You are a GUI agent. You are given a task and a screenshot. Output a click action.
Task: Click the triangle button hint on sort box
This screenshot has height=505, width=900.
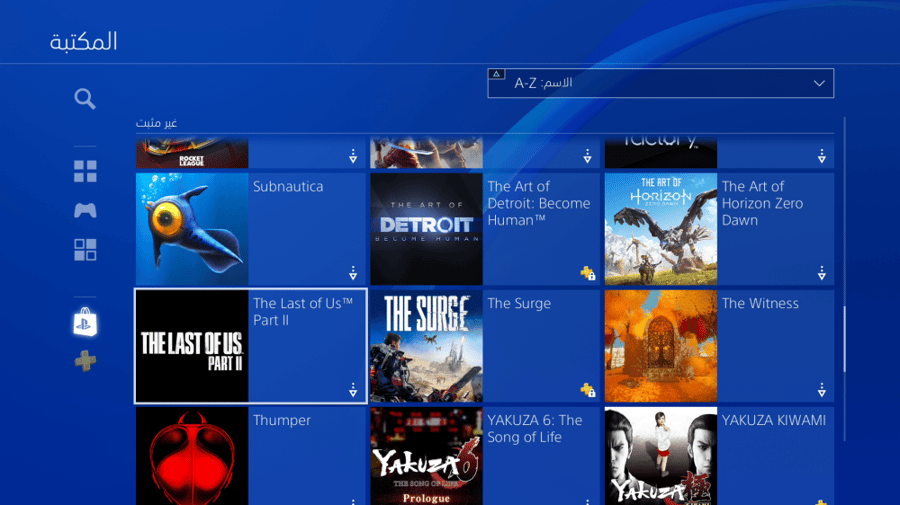tap(496, 74)
